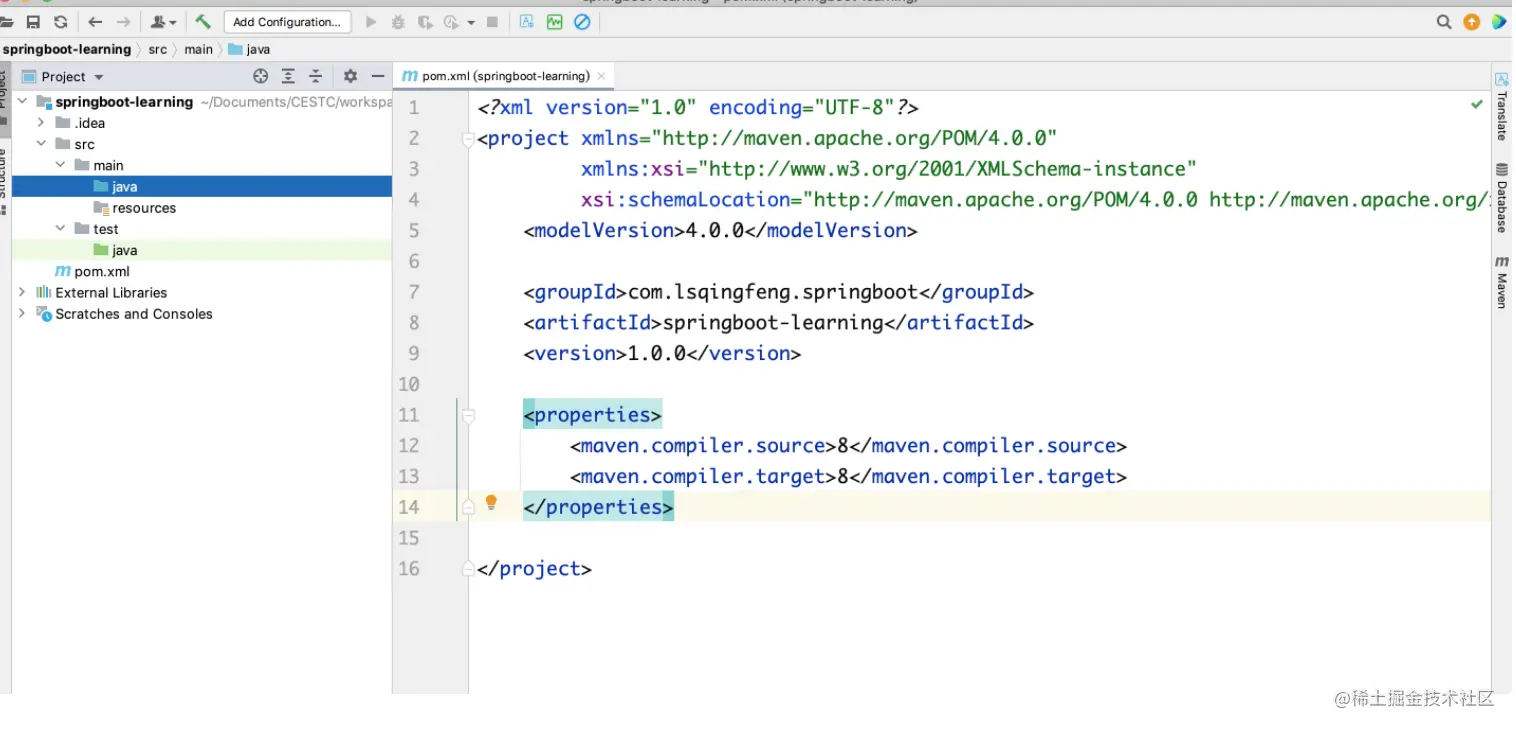Image resolution: width=1516 pixels, height=730 pixels.
Task: Click the Save All toolbar icon
Action: [x=34, y=22]
